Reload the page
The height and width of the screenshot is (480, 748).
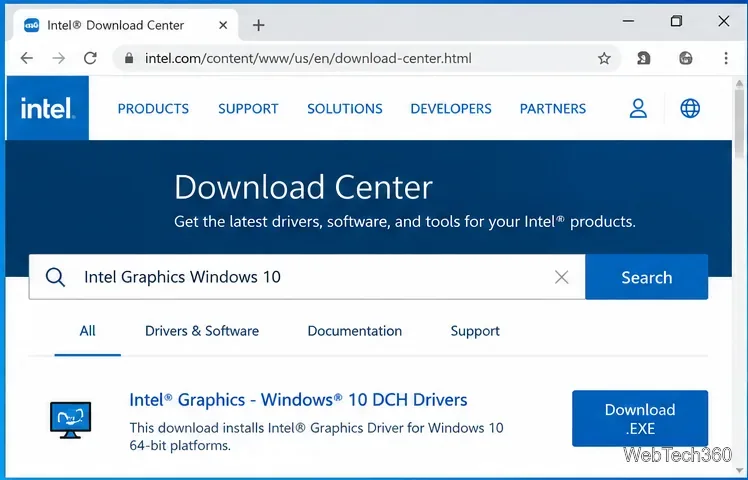pos(90,58)
